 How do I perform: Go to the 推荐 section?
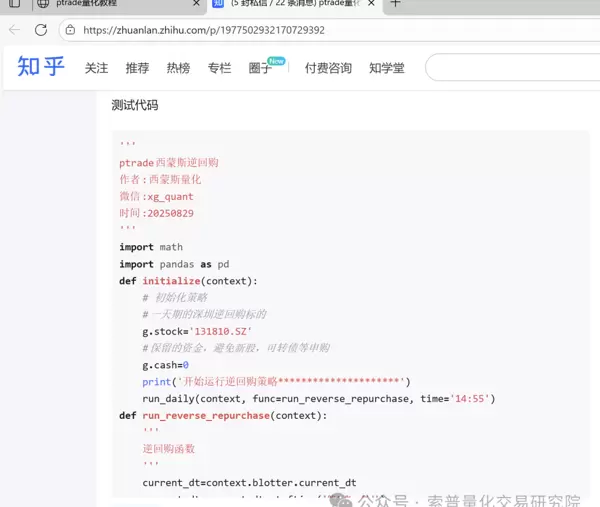tap(137, 68)
